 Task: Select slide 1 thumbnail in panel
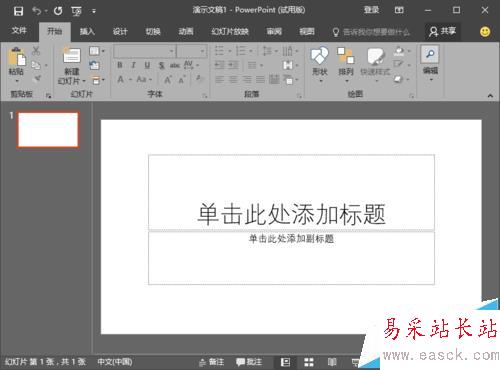click(48, 130)
